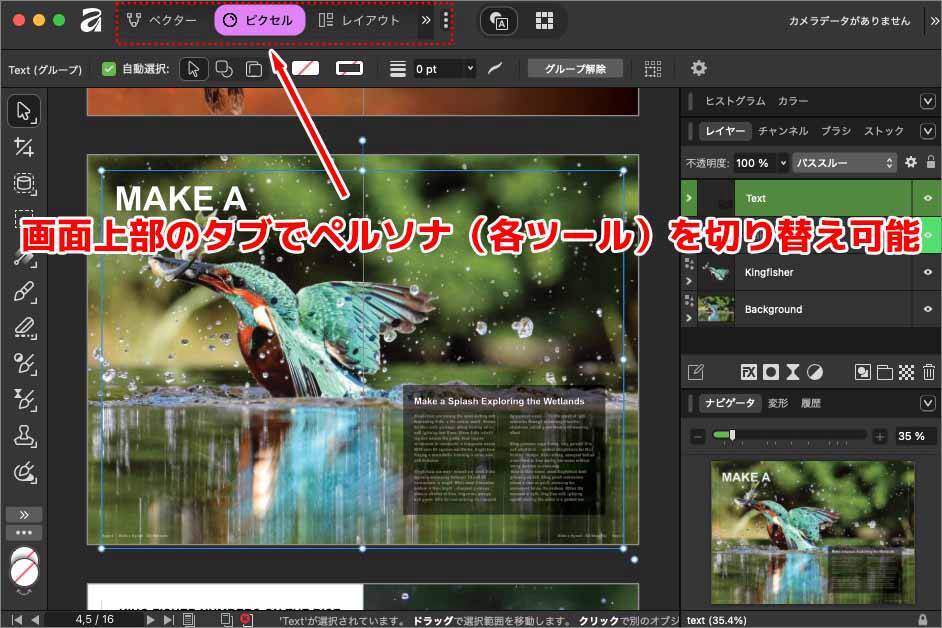Click the 履歴 panel label
The height and width of the screenshot is (628, 942).
[x=810, y=403]
